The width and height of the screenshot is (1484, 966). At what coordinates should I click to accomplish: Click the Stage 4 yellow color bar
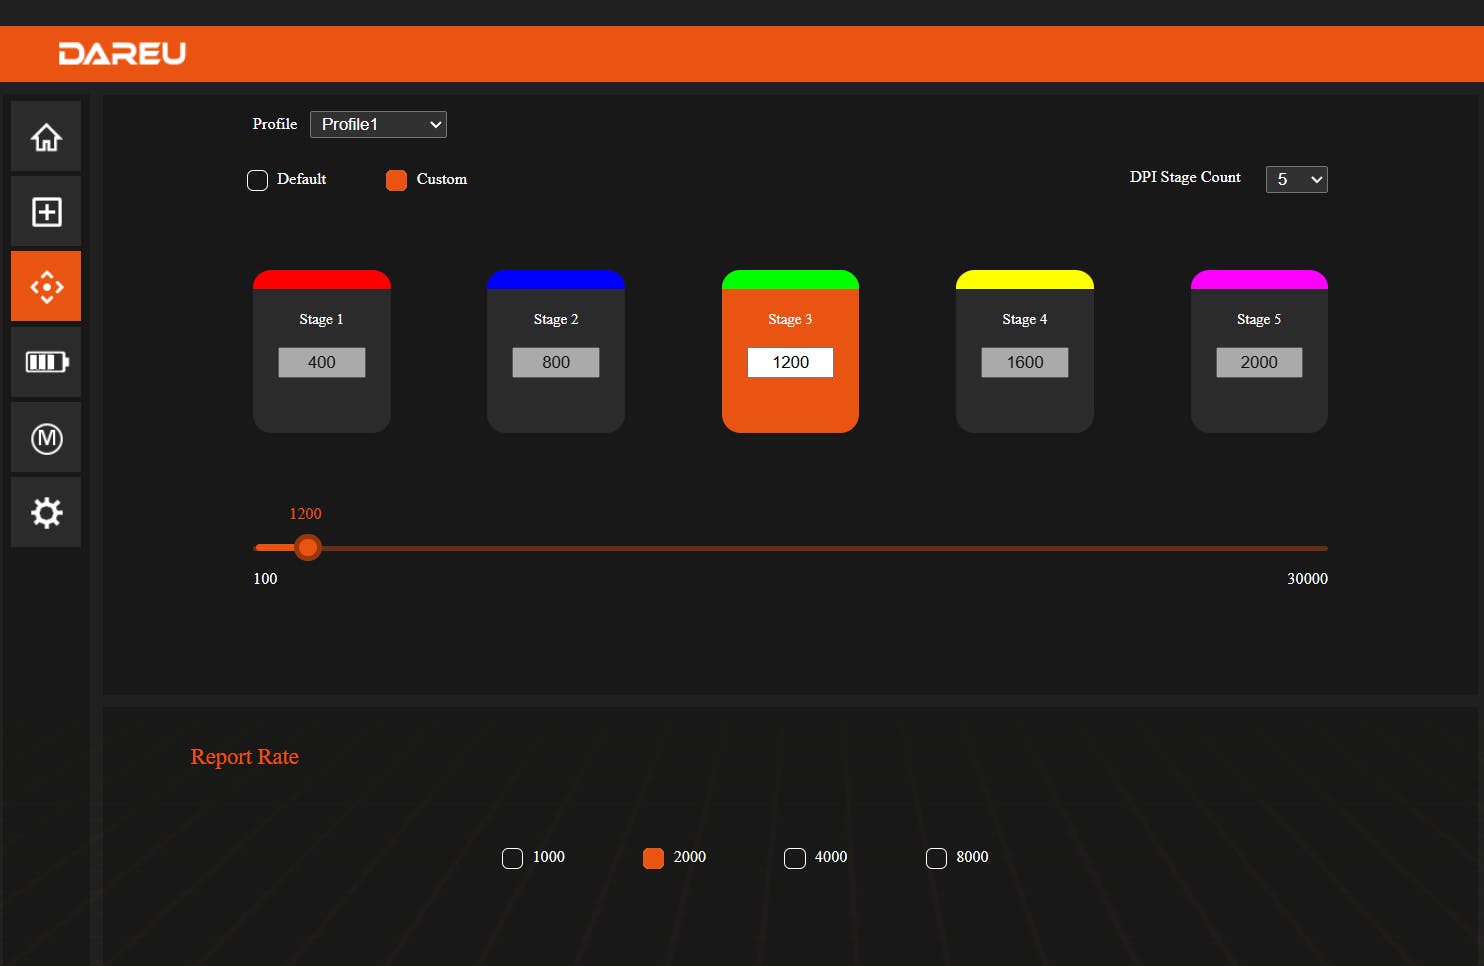point(1024,280)
